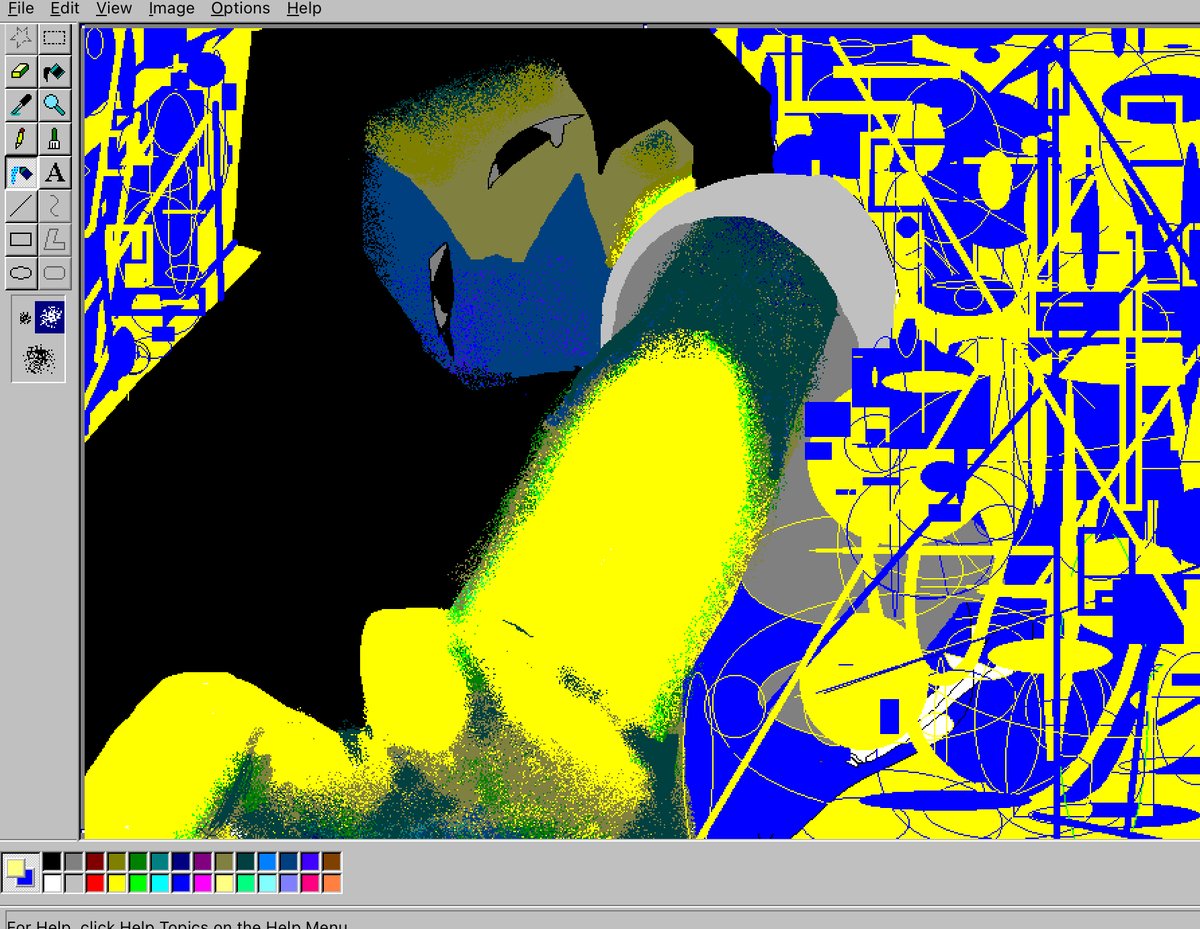Pick the dark red (maroon) swatch

click(x=95, y=862)
